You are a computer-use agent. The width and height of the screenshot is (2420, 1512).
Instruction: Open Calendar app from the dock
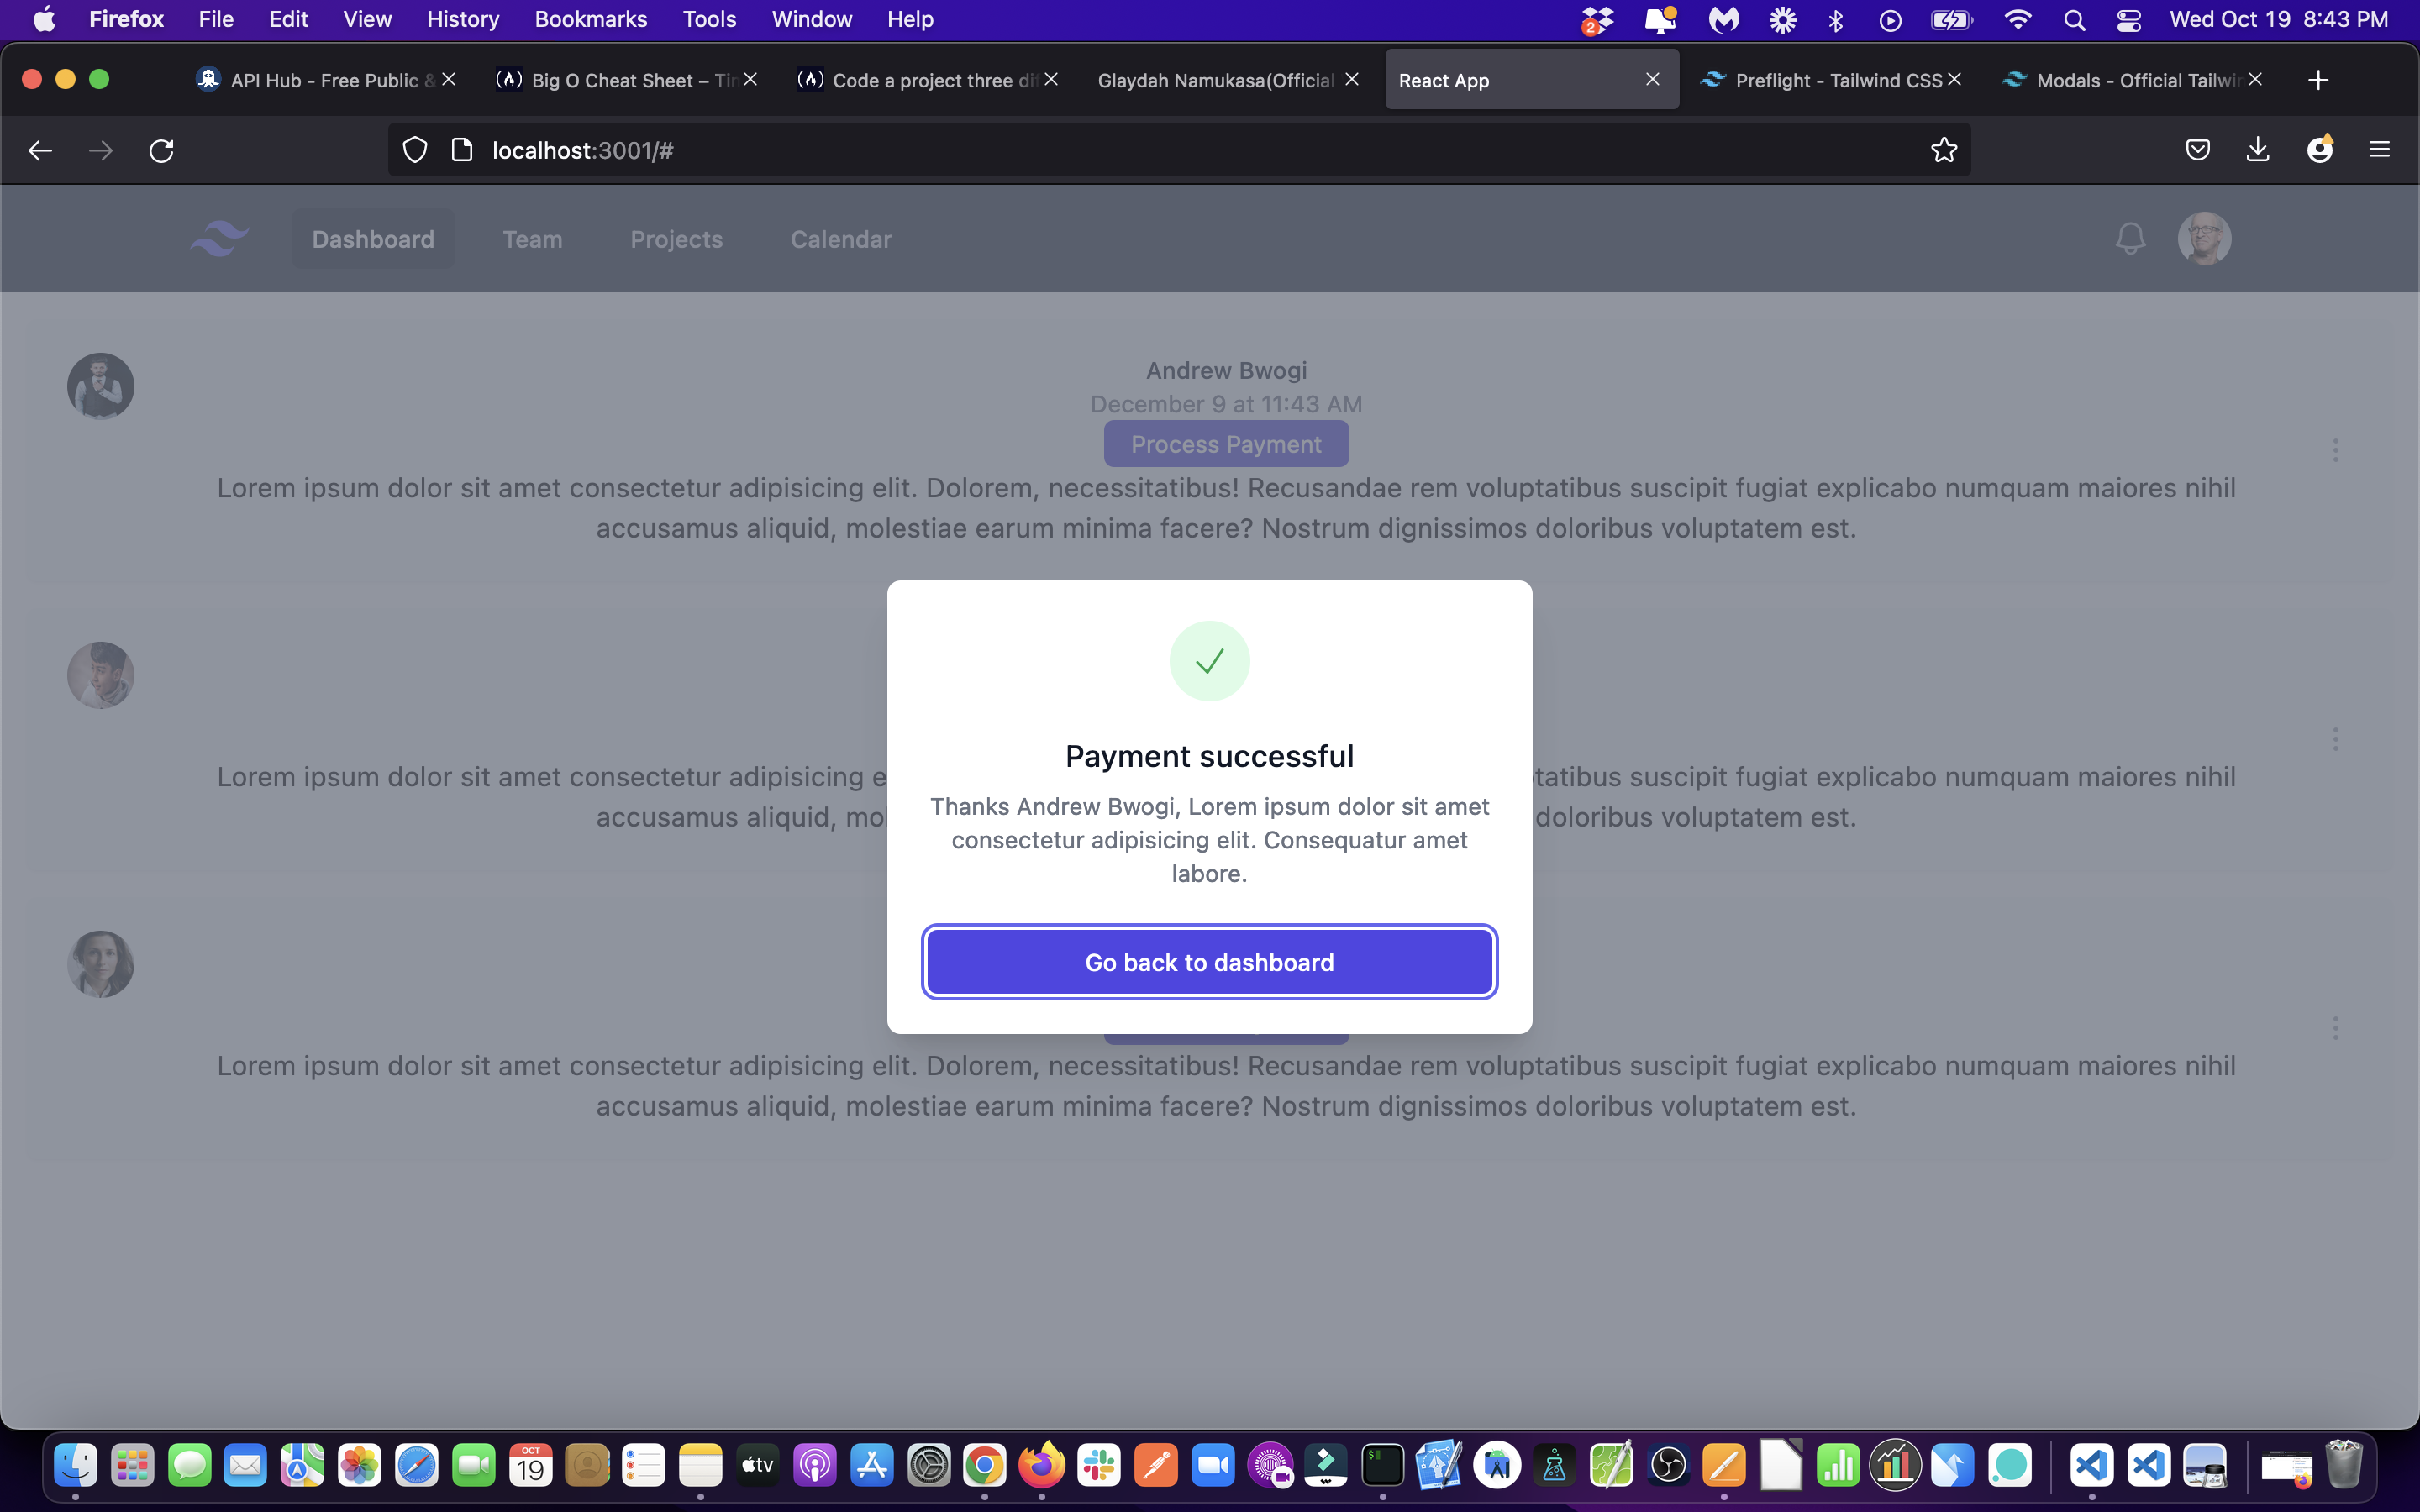tap(530, 1466)
